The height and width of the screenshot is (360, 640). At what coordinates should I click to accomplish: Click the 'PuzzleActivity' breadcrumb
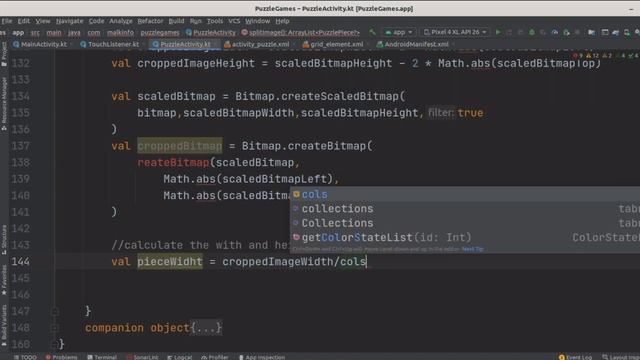[x=214, y=32]
